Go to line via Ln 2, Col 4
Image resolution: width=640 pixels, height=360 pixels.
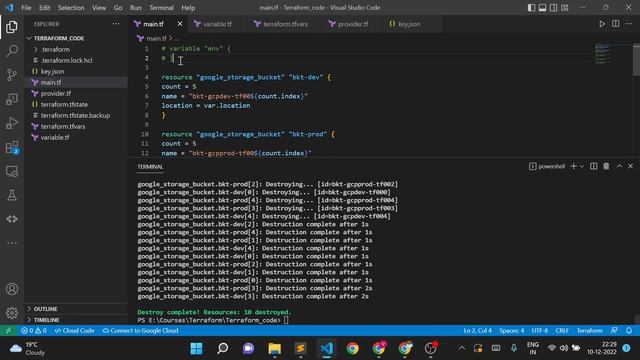tap(477, 330)
